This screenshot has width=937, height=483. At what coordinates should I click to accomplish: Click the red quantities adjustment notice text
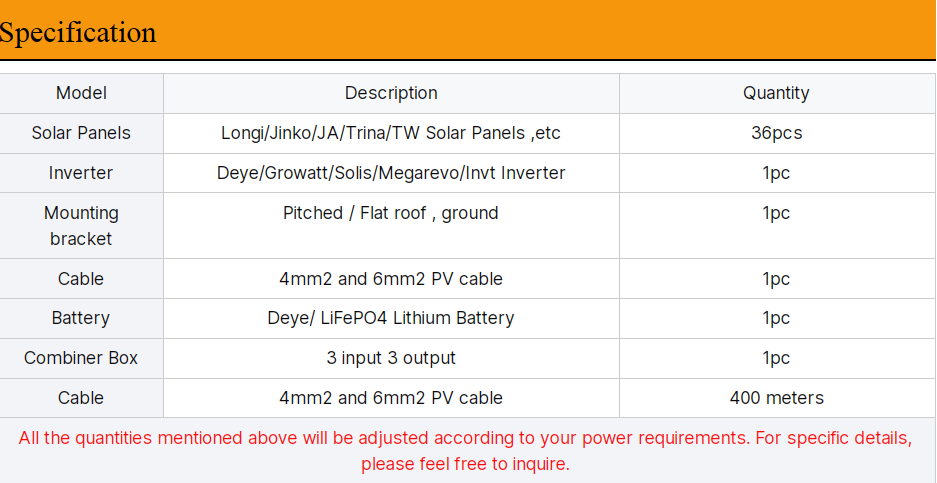tap(465, 451)
